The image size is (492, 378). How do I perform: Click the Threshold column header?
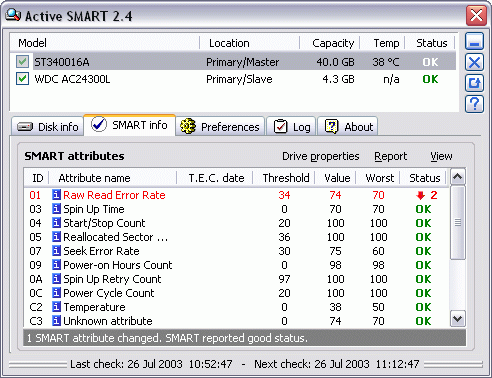tap(284, 178)
